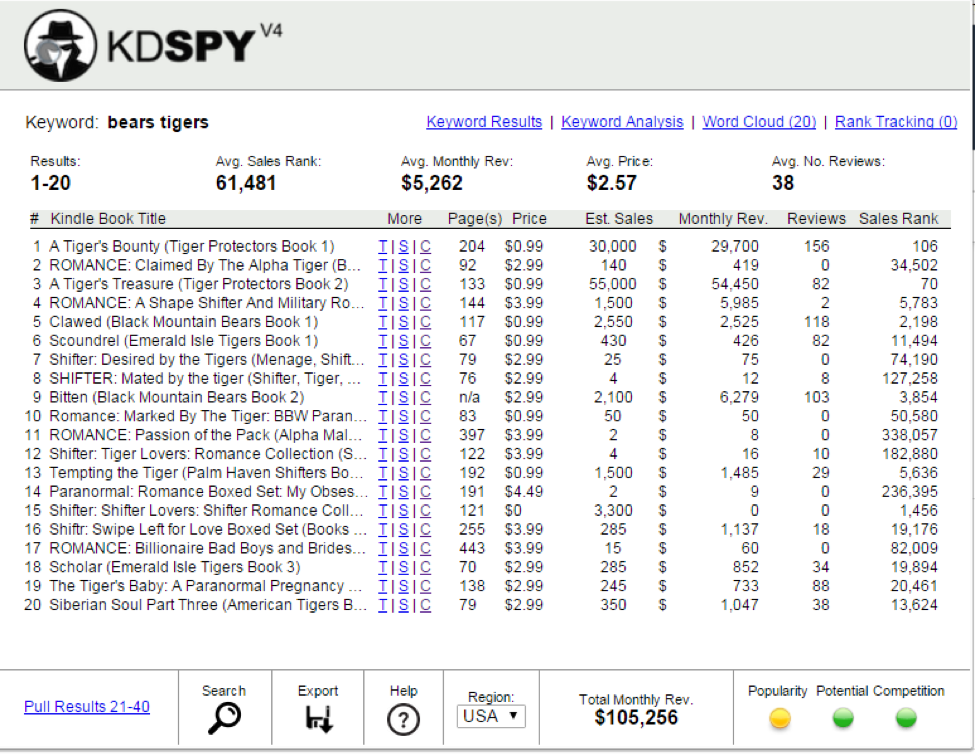Image resolution: width=977 pixels, height=756 pixels.
Task: Sort by the Monthly Rev. column header
Action: click(x=723, y=219)
